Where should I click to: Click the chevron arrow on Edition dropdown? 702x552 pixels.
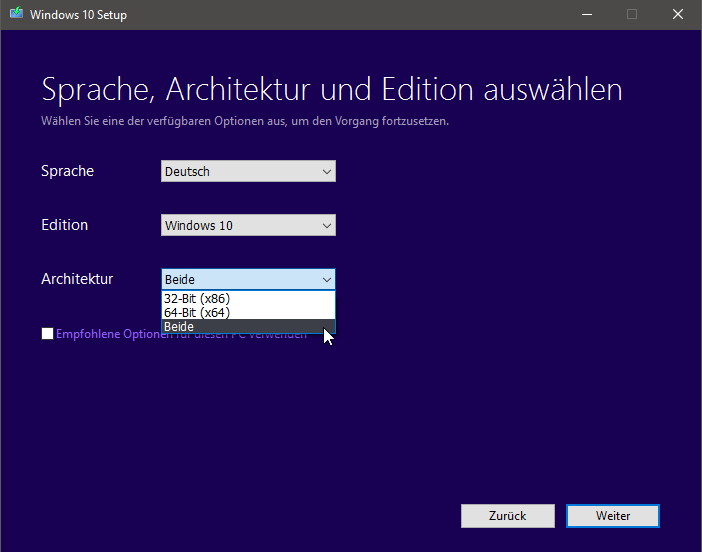tap(326, 226)
